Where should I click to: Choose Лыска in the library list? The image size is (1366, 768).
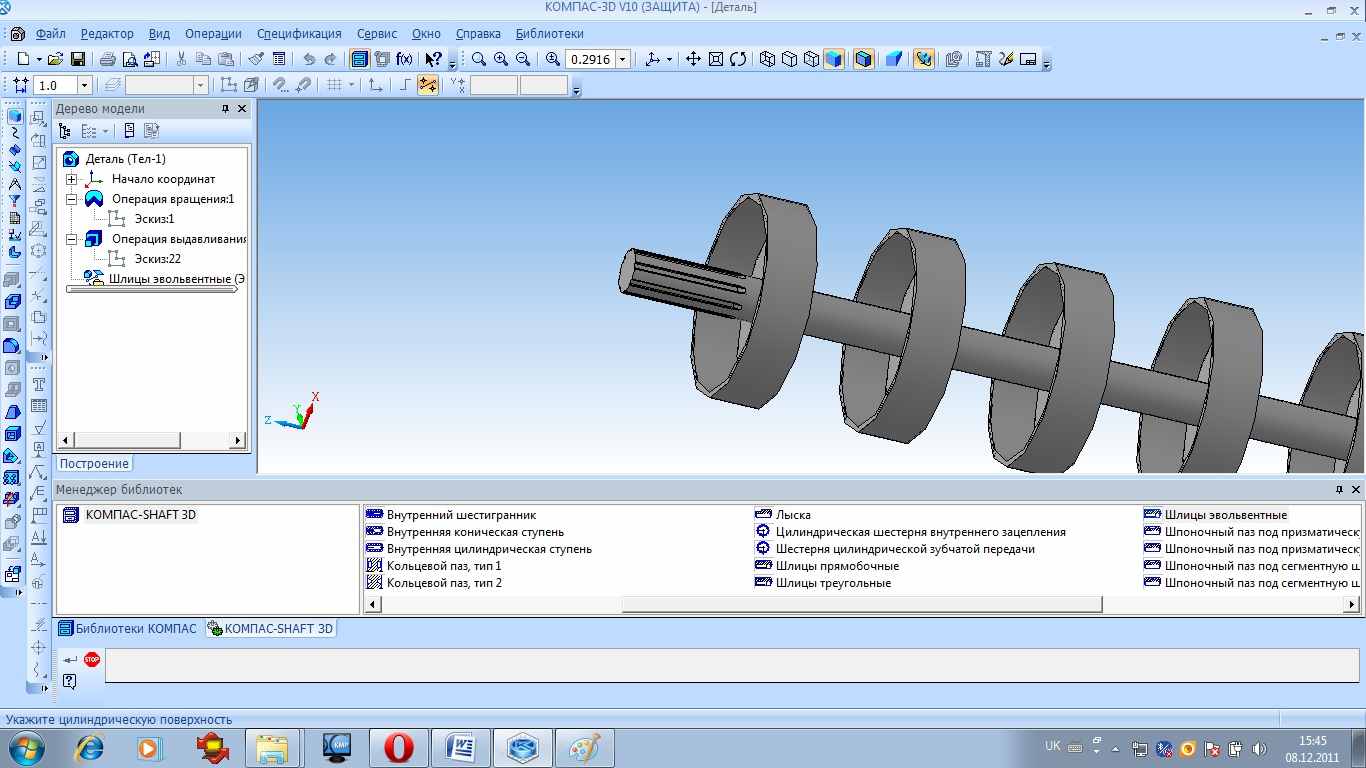click(793, 515)
